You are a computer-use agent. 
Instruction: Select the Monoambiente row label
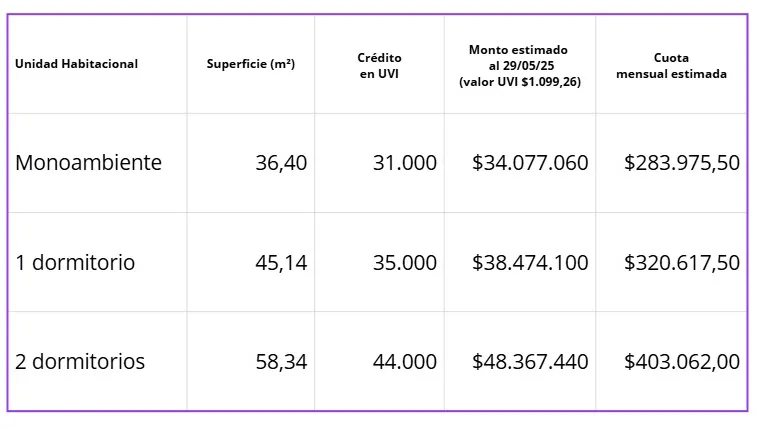[88, 163]
